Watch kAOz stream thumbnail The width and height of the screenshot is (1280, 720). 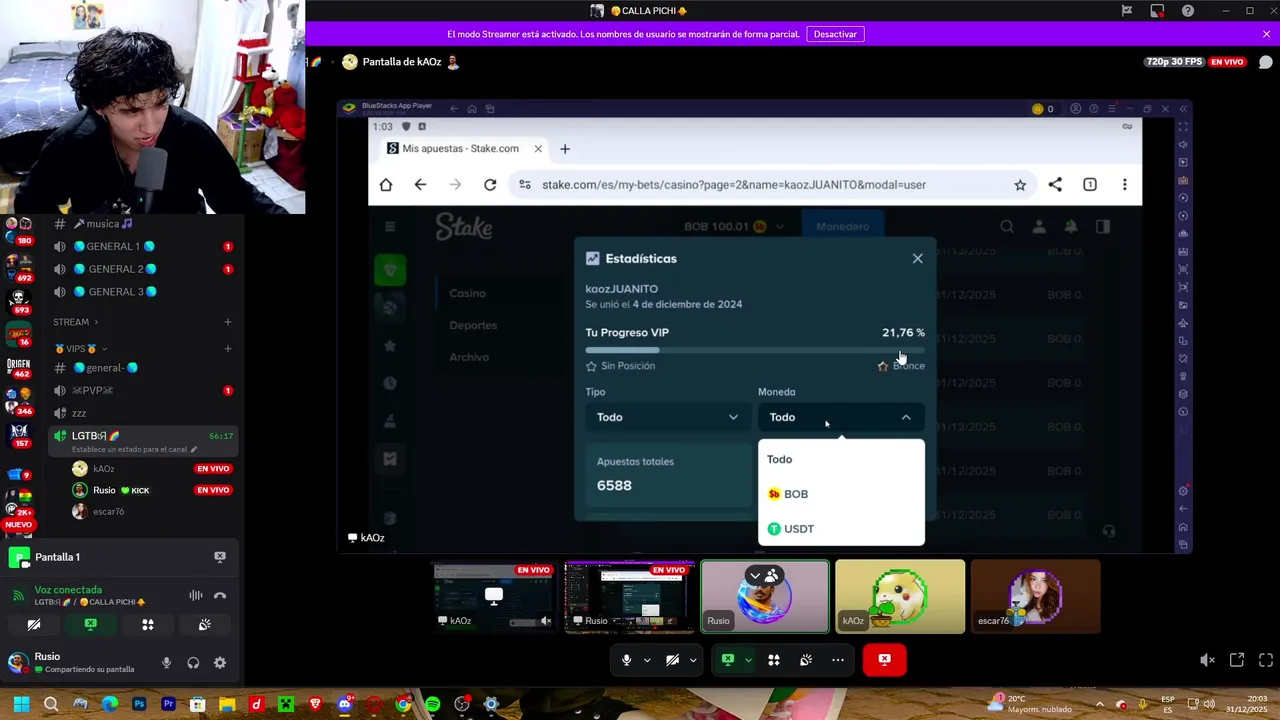[493, 597]
